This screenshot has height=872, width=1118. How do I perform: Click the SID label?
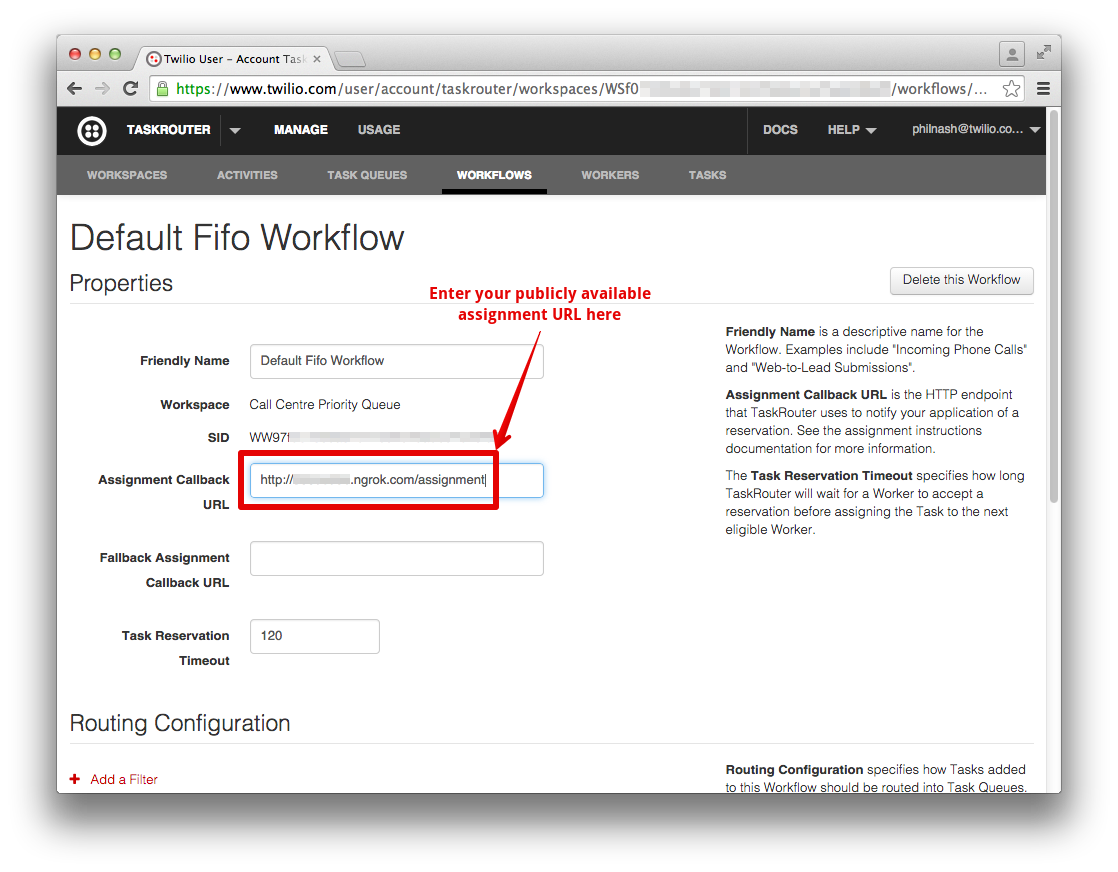click(218, 438)
